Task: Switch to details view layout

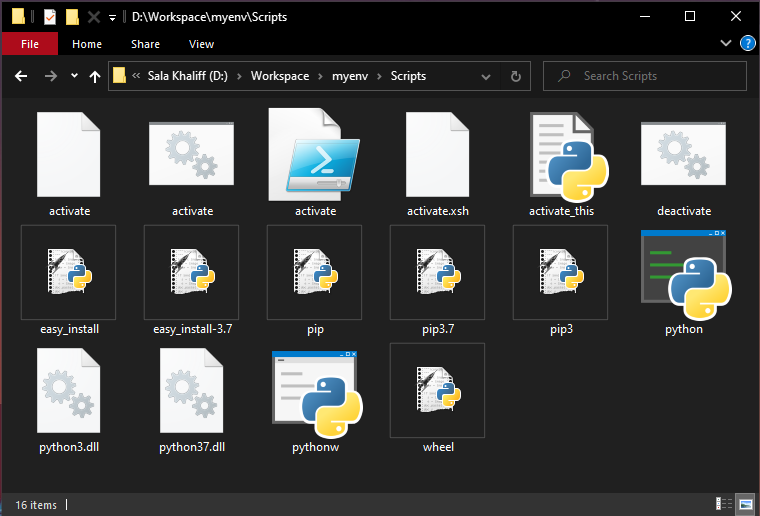Action: tap(724, 504)
